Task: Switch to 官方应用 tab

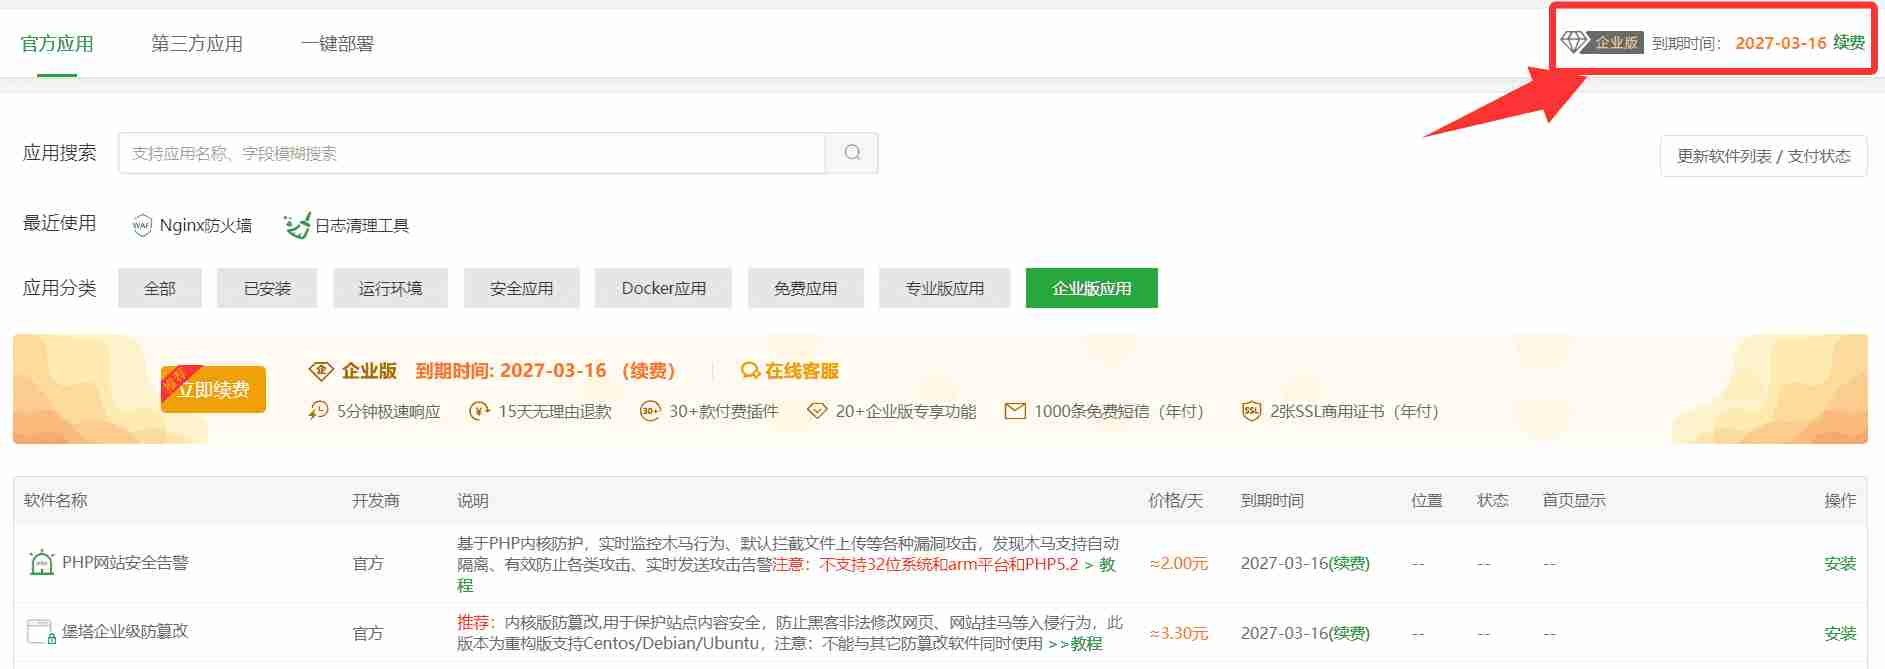Action: point(57,44)
